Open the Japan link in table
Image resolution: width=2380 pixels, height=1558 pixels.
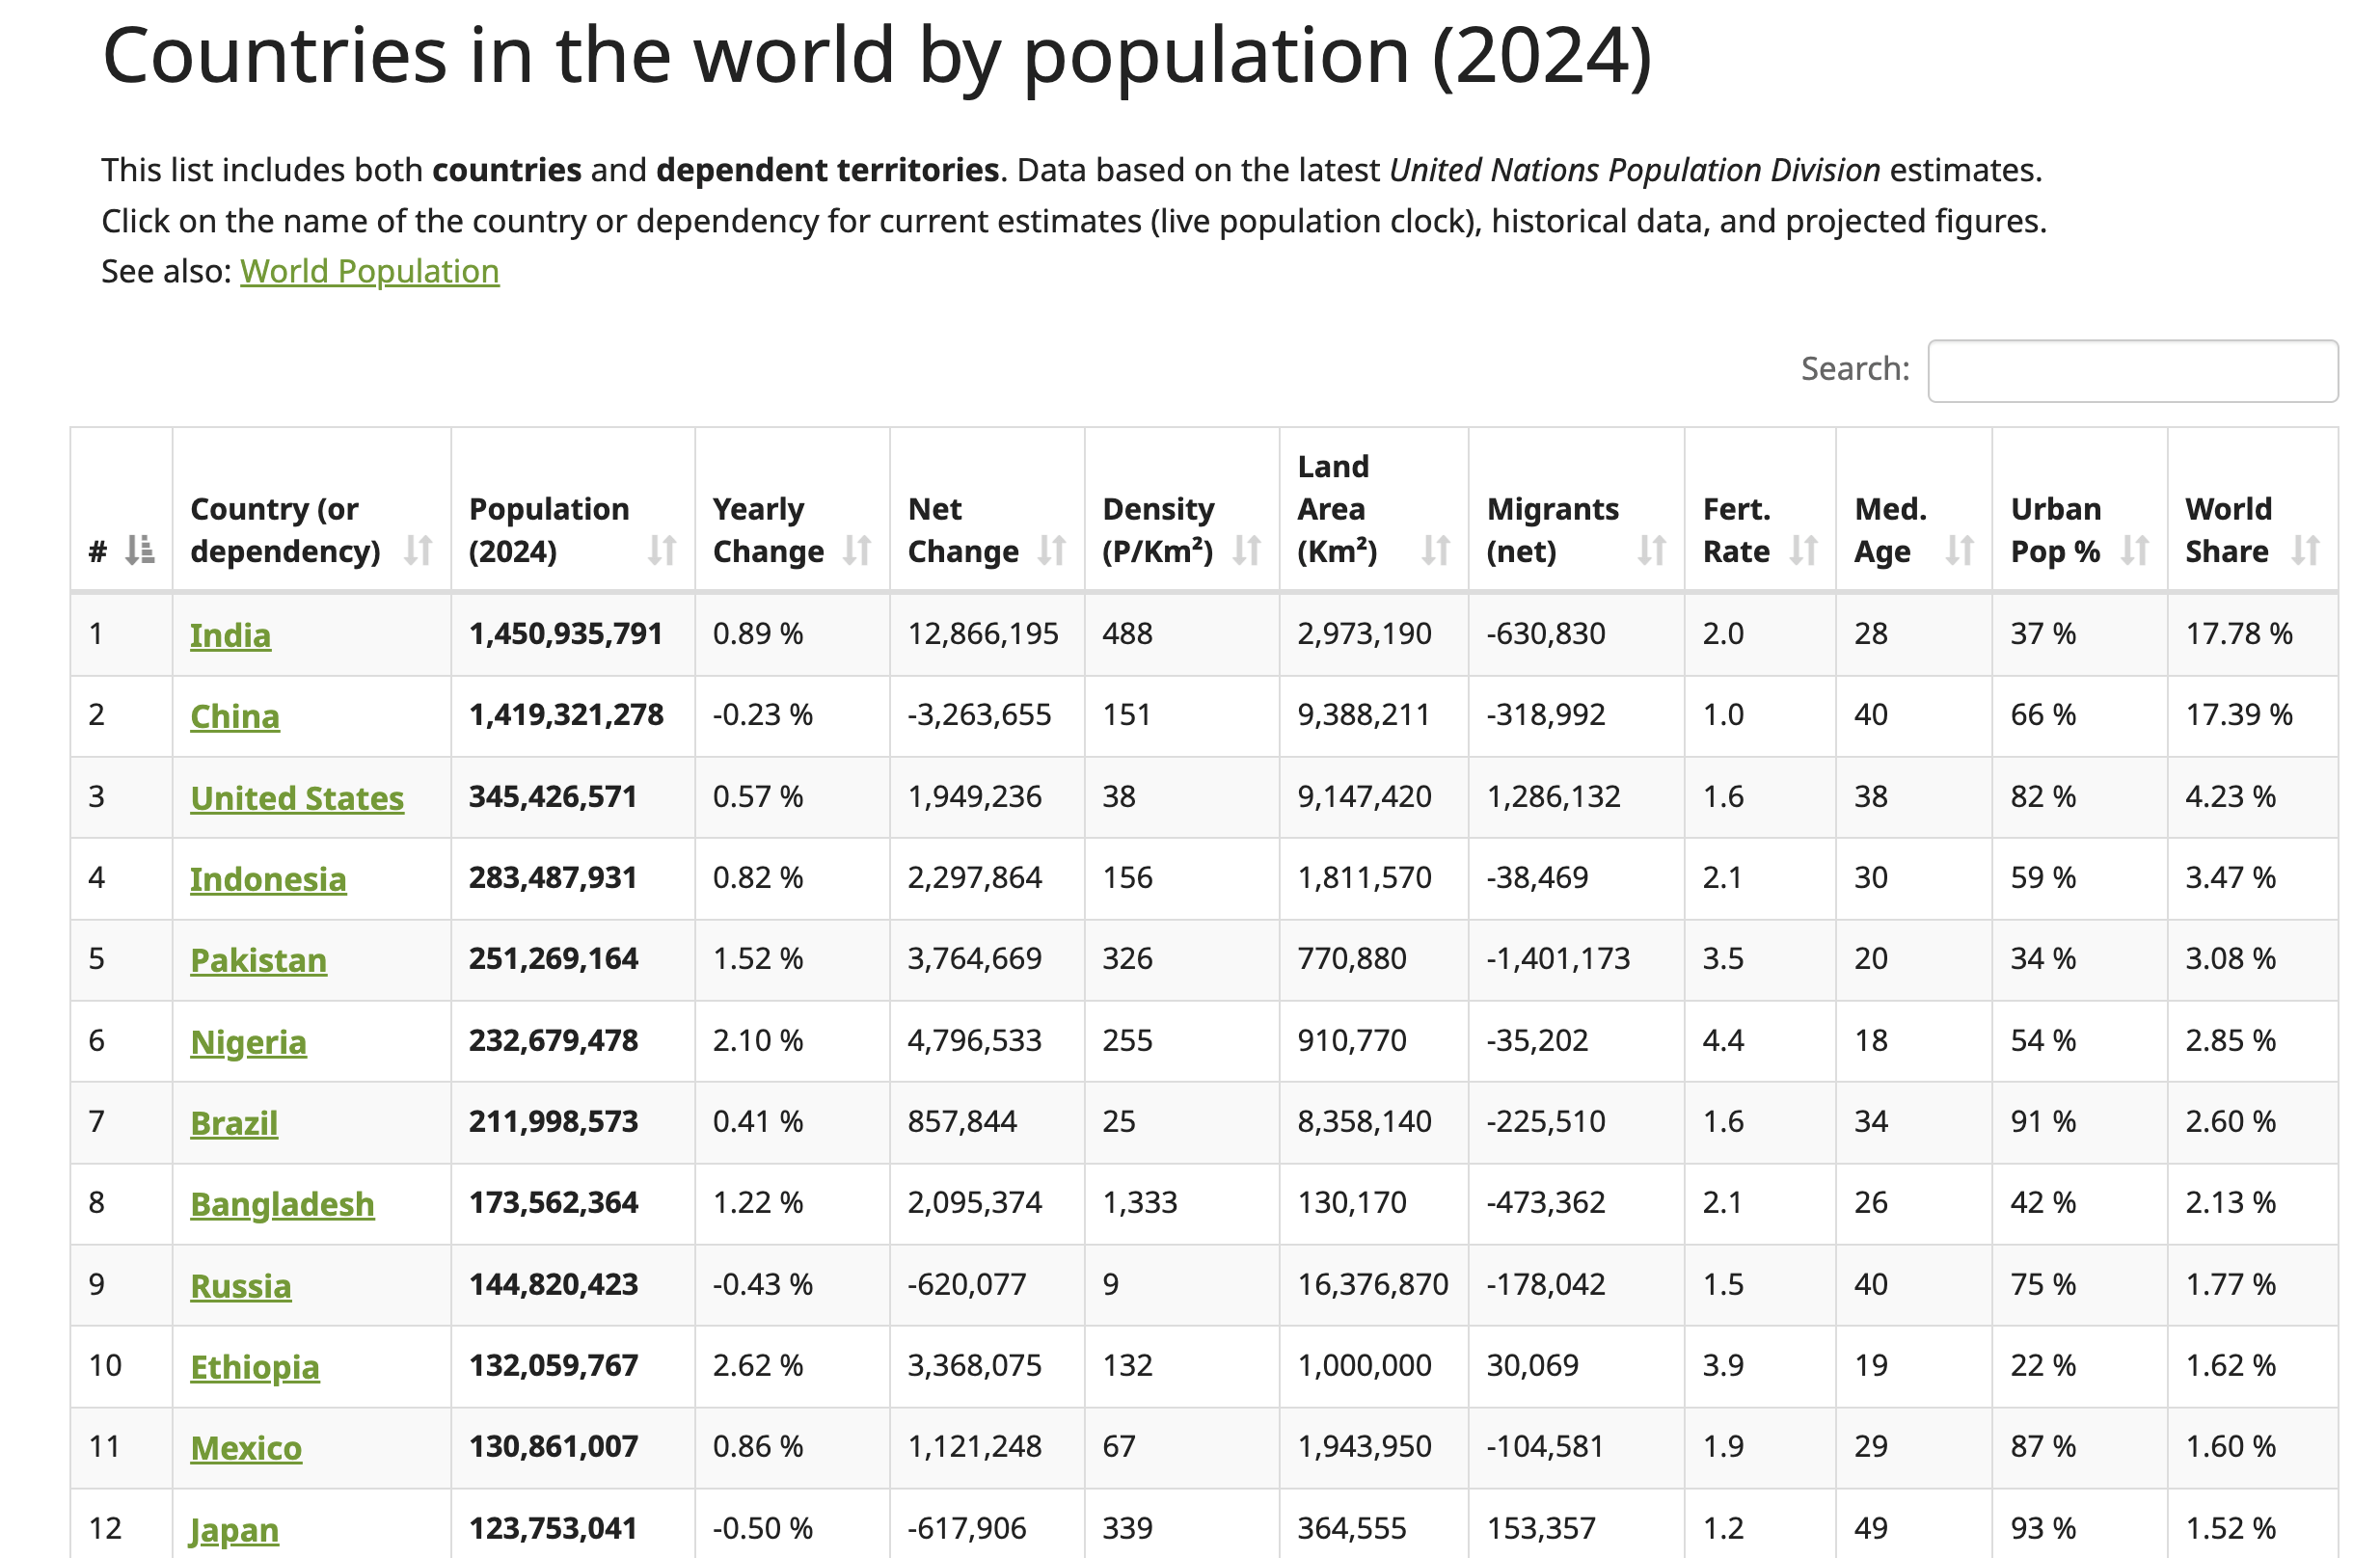tap(234, 1530)
